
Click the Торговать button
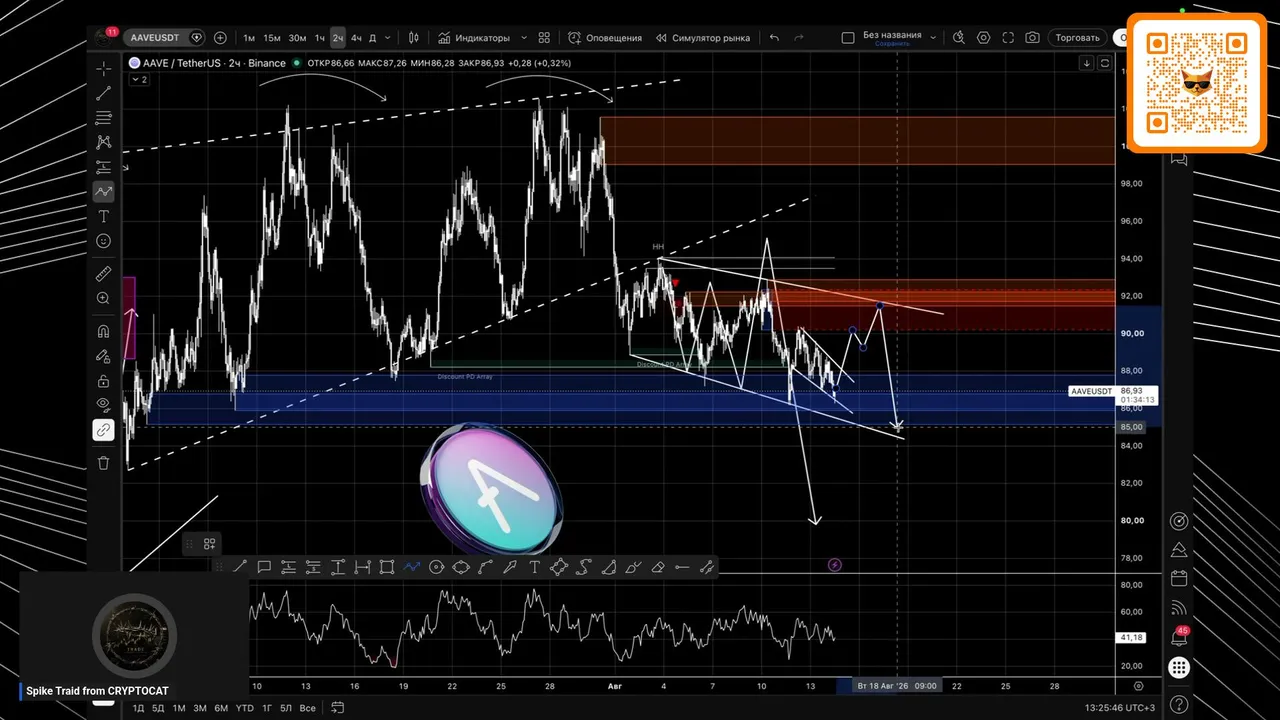point(1078,38)
